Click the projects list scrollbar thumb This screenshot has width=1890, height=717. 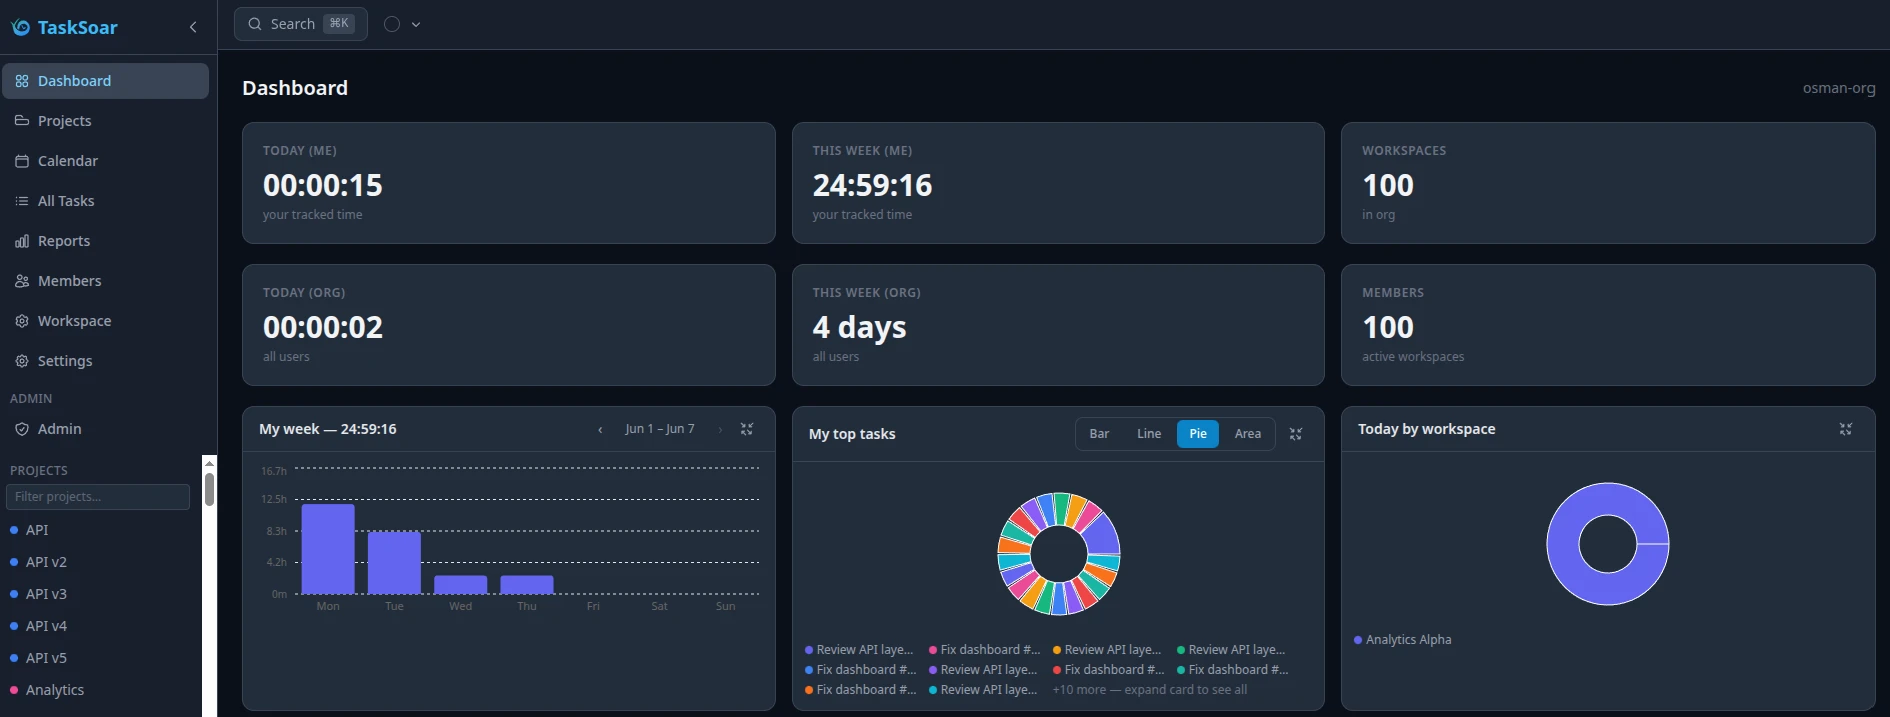[209, 490]
